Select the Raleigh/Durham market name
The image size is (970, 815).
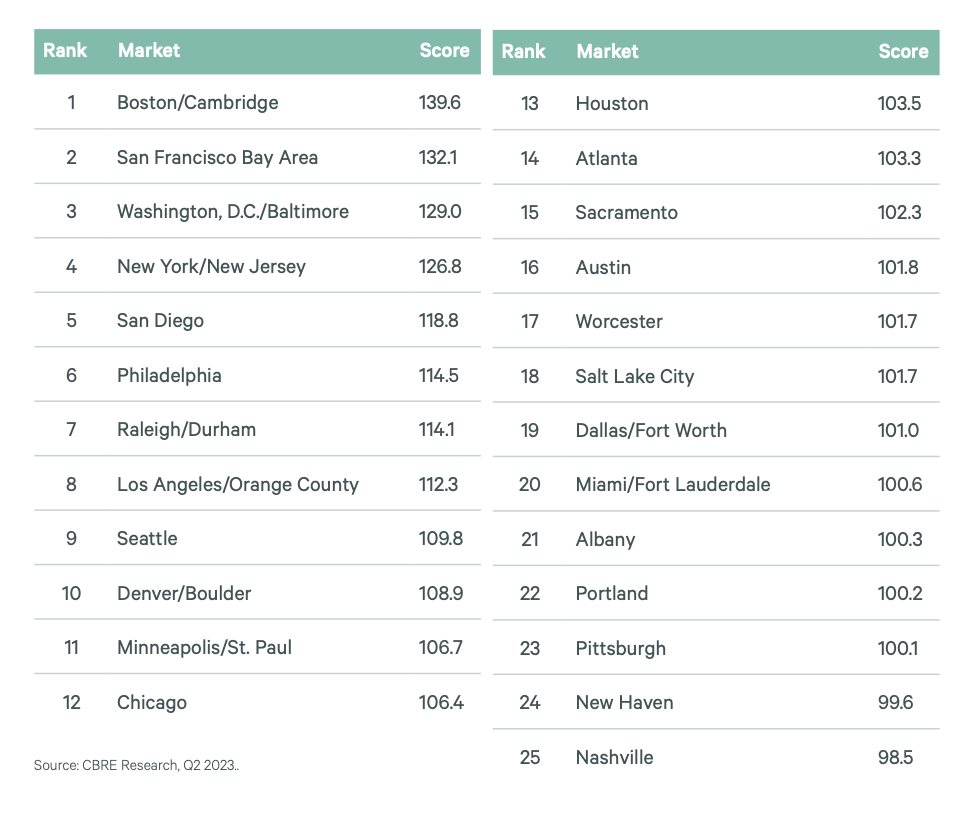click(186, 429)
